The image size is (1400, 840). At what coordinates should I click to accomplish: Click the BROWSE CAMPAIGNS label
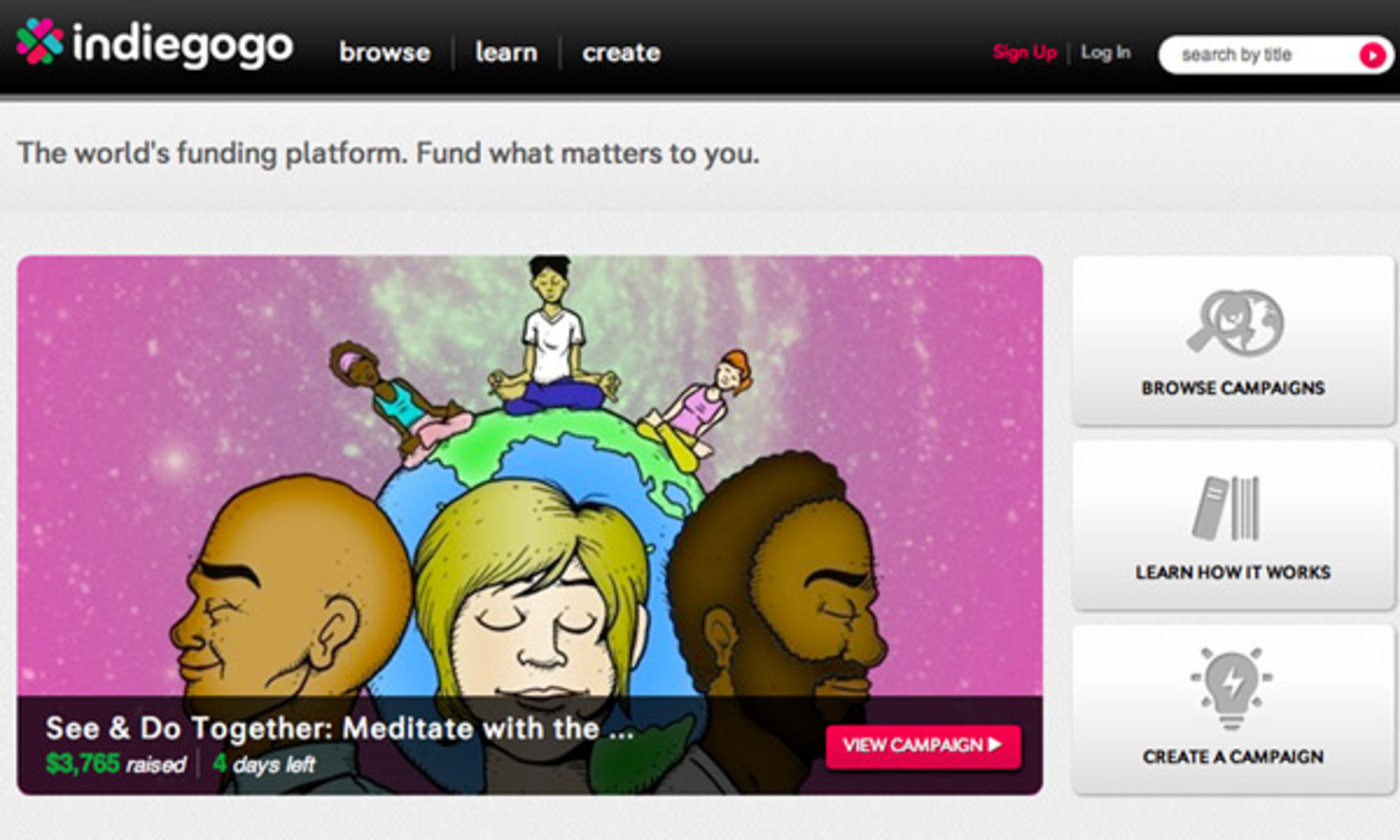1233,388
